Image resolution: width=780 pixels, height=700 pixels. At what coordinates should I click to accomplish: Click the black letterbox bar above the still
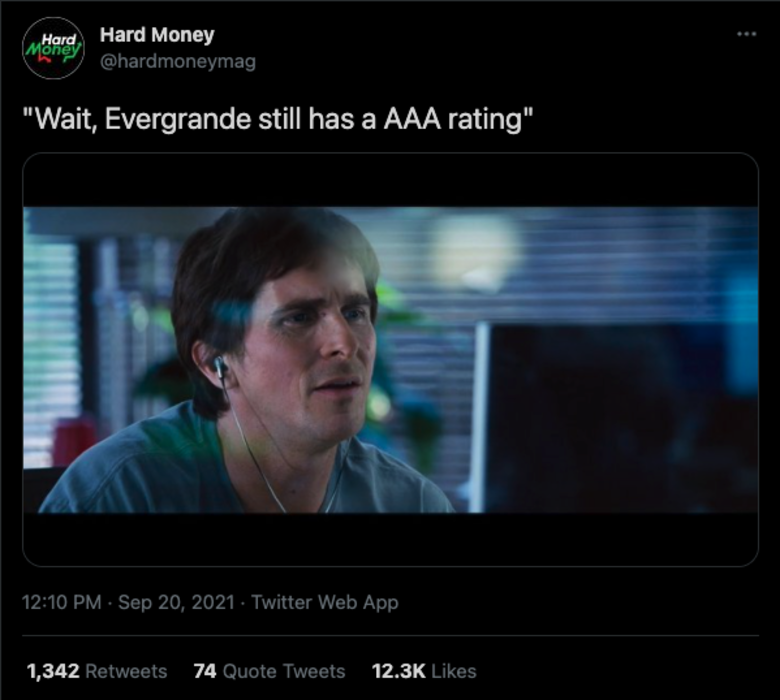[390, 180]
